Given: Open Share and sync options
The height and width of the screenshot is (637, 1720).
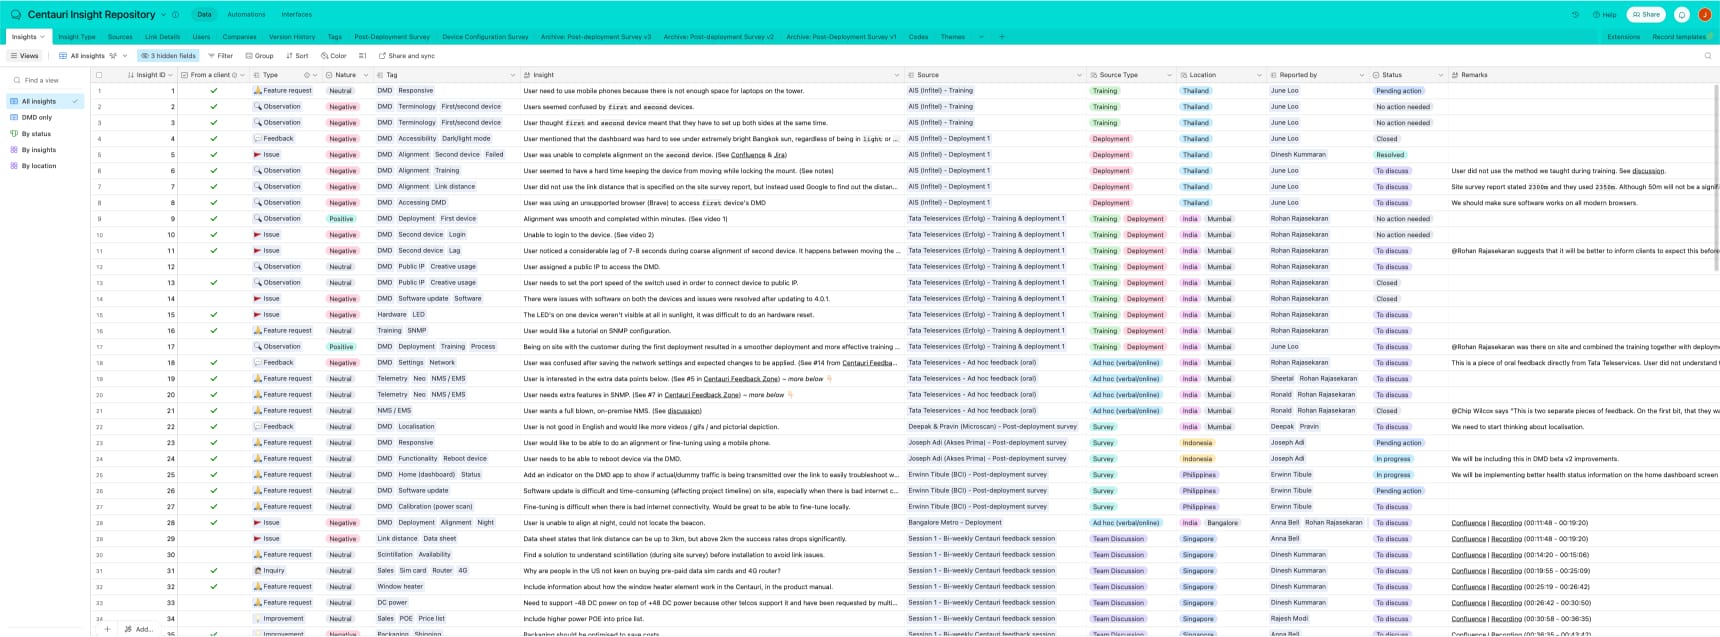Looking at the screenshot, I should 405,56.
